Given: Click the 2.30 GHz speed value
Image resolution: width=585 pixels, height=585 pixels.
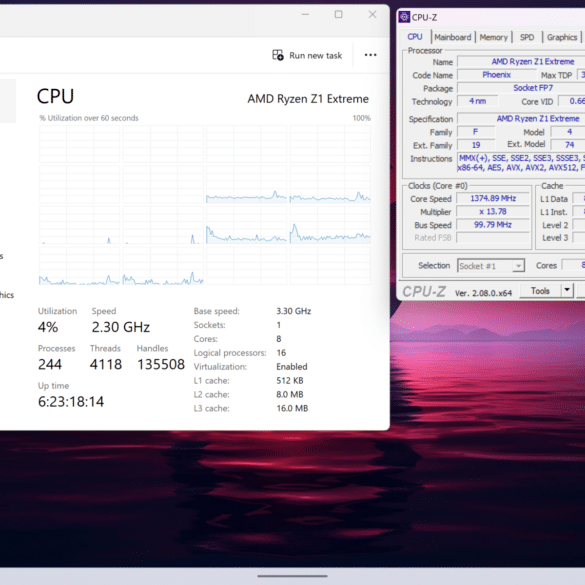Looking at the screenshot, I should (121, 327).
